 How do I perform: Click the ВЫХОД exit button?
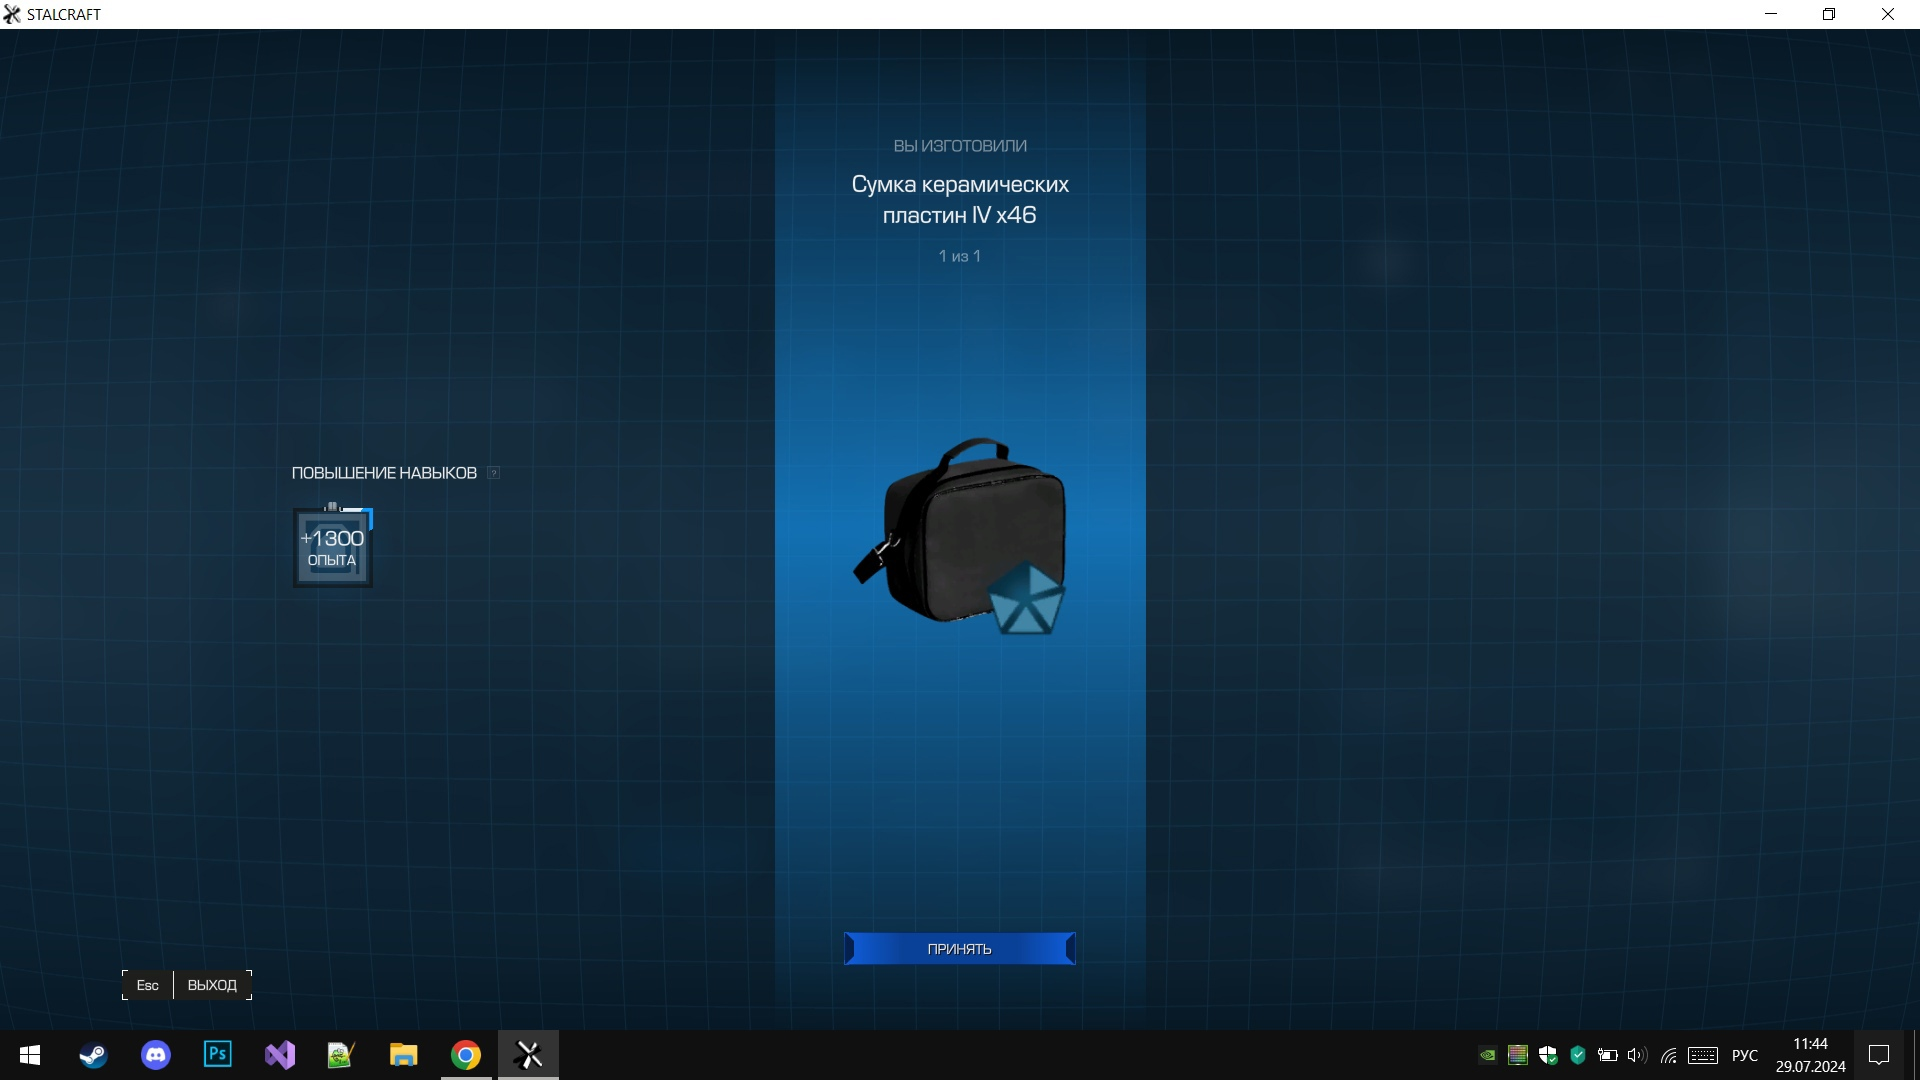click(212, 985)
